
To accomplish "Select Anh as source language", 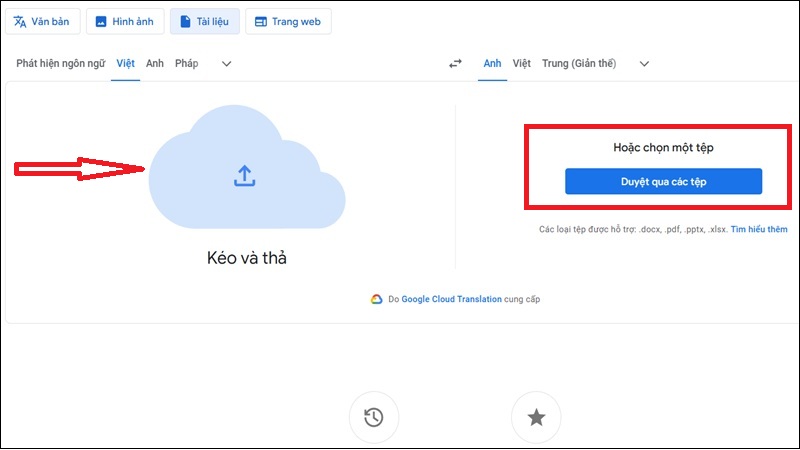I will [x=155, y=63].
